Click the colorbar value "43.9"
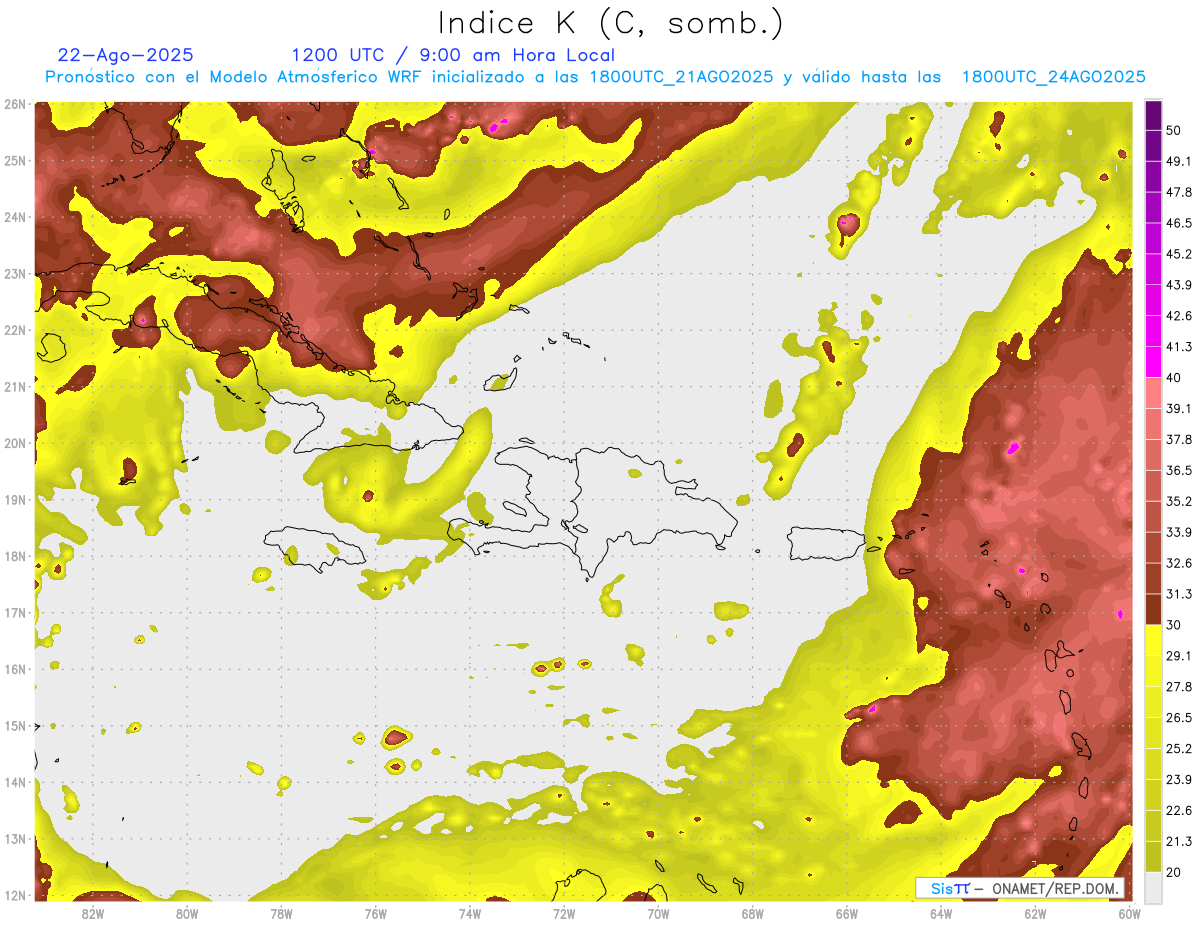The width and height of the screenshot is (1200, 927). [1179, 285]
